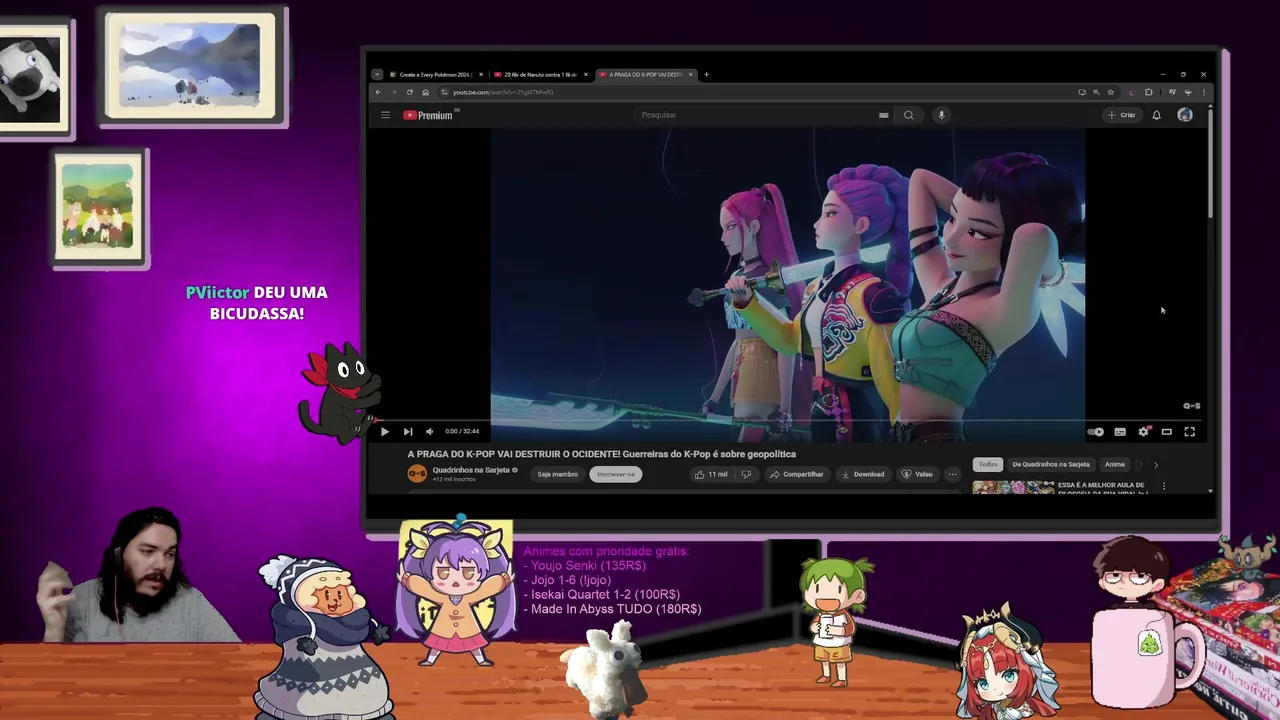Open the recommended video thumbnail in sidebar
1280x720 pixels.
point(1013,487)
